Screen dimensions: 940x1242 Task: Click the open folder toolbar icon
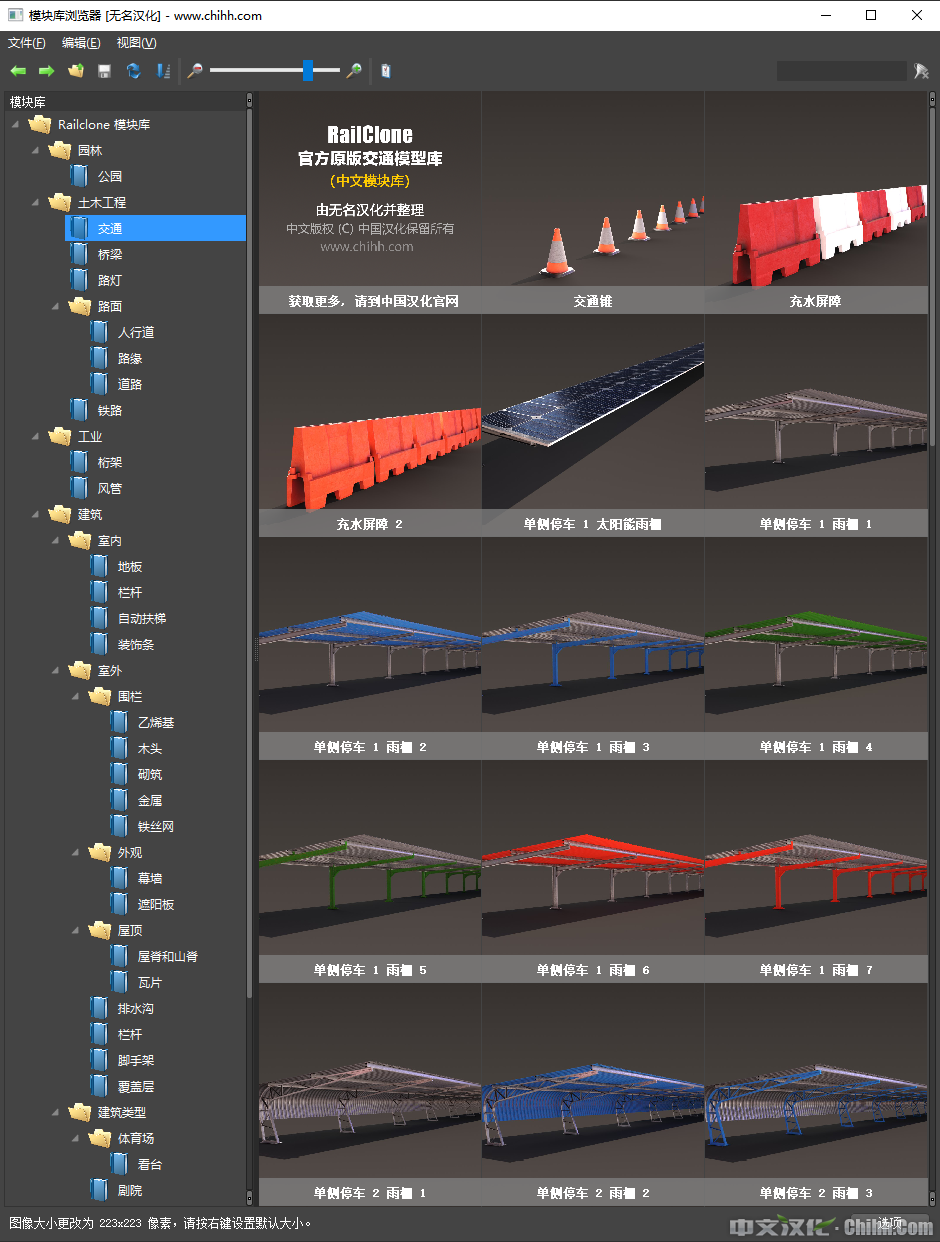click(76, 71)
